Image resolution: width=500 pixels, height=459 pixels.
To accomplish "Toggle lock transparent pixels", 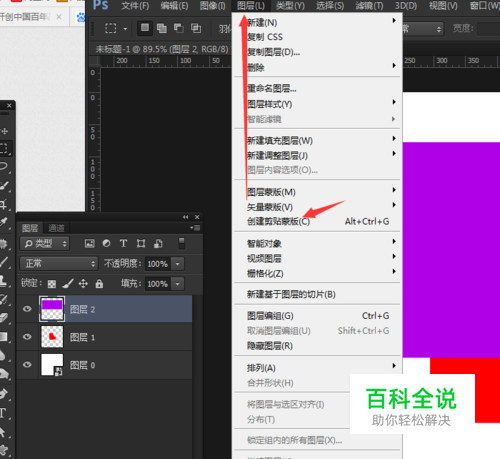I will pyautogui.click(x=52, y=284).
